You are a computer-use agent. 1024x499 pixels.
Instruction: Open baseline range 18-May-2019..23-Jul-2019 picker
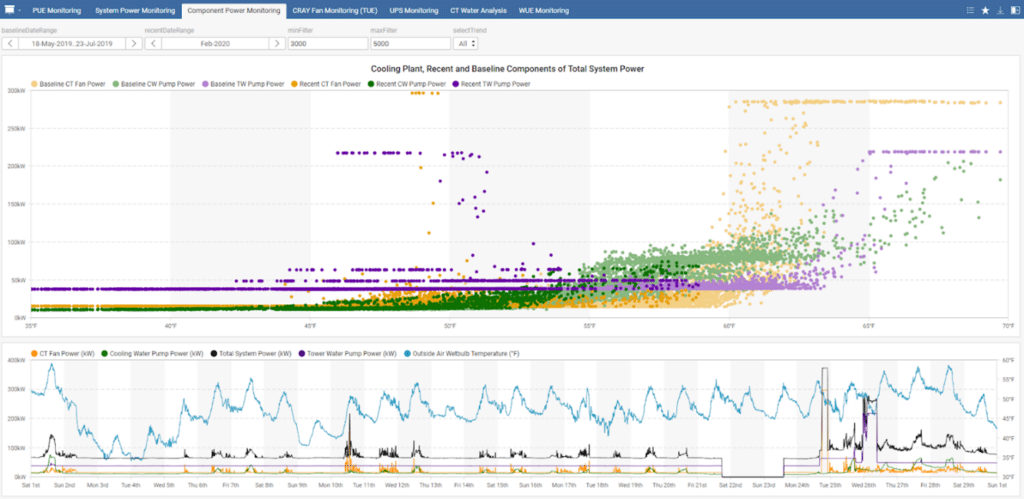coord(72,43)
